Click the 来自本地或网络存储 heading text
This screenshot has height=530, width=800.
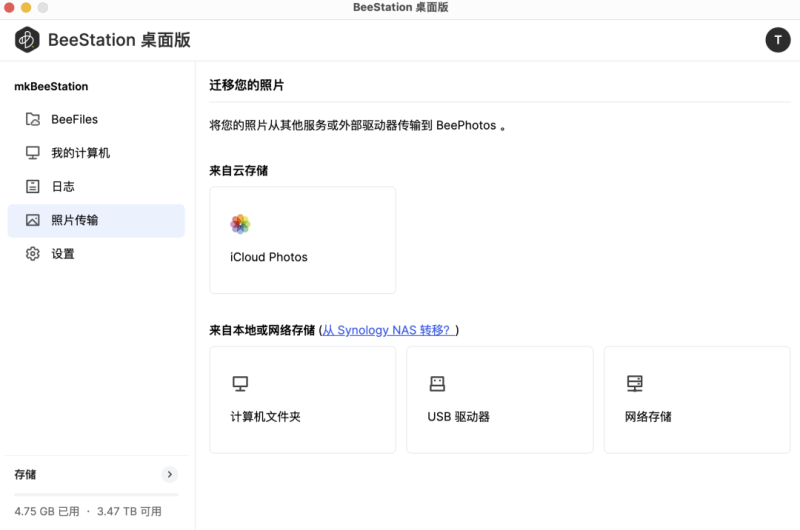point(262,331)
